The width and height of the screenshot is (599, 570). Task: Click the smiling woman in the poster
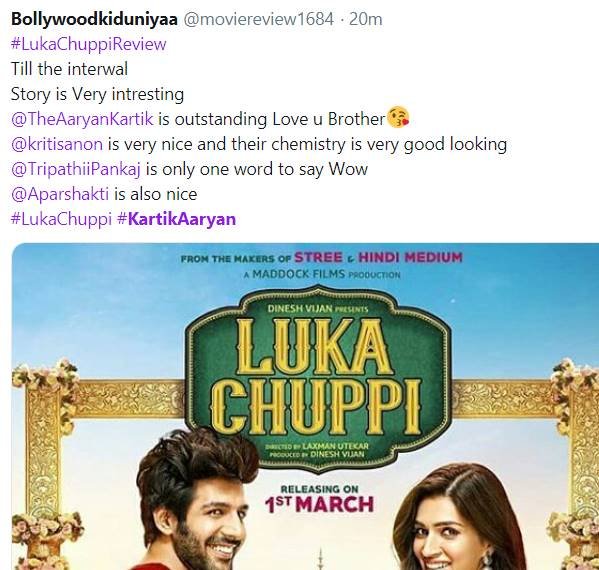pos(458,518)
